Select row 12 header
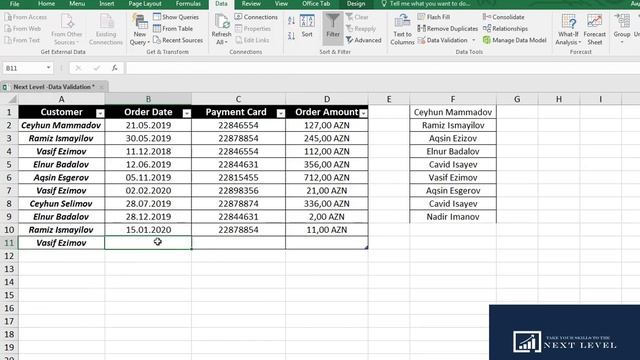The width and height of the screenshot is (640, 360). 9,256
